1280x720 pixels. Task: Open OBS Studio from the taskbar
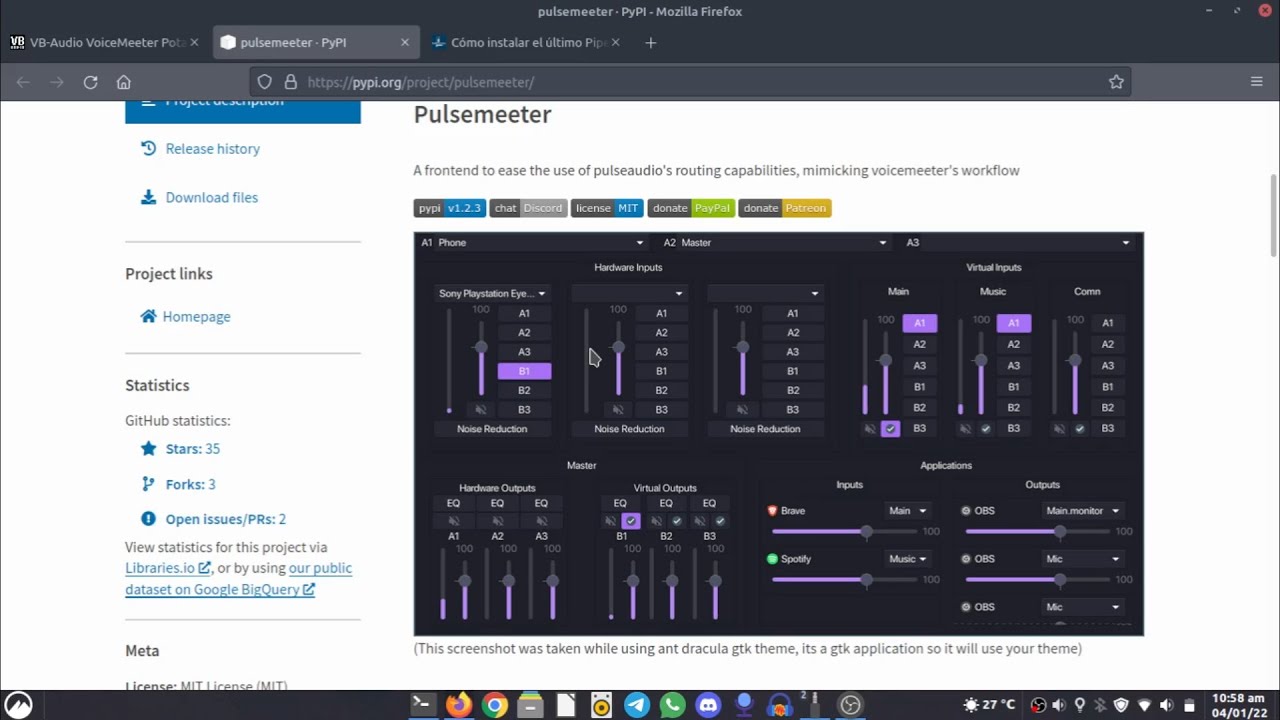[x=850, y=705]
